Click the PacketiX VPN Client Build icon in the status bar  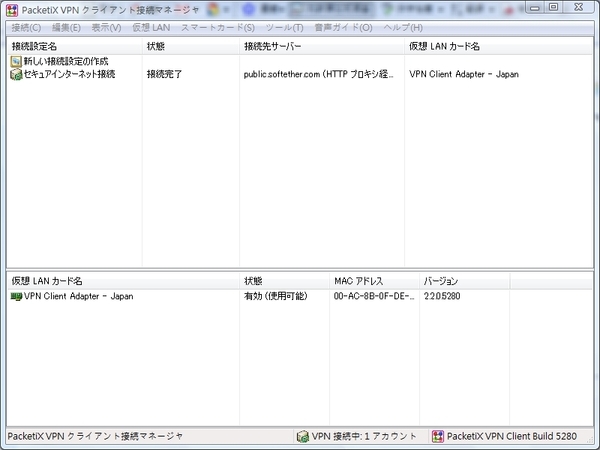point(438,436)
